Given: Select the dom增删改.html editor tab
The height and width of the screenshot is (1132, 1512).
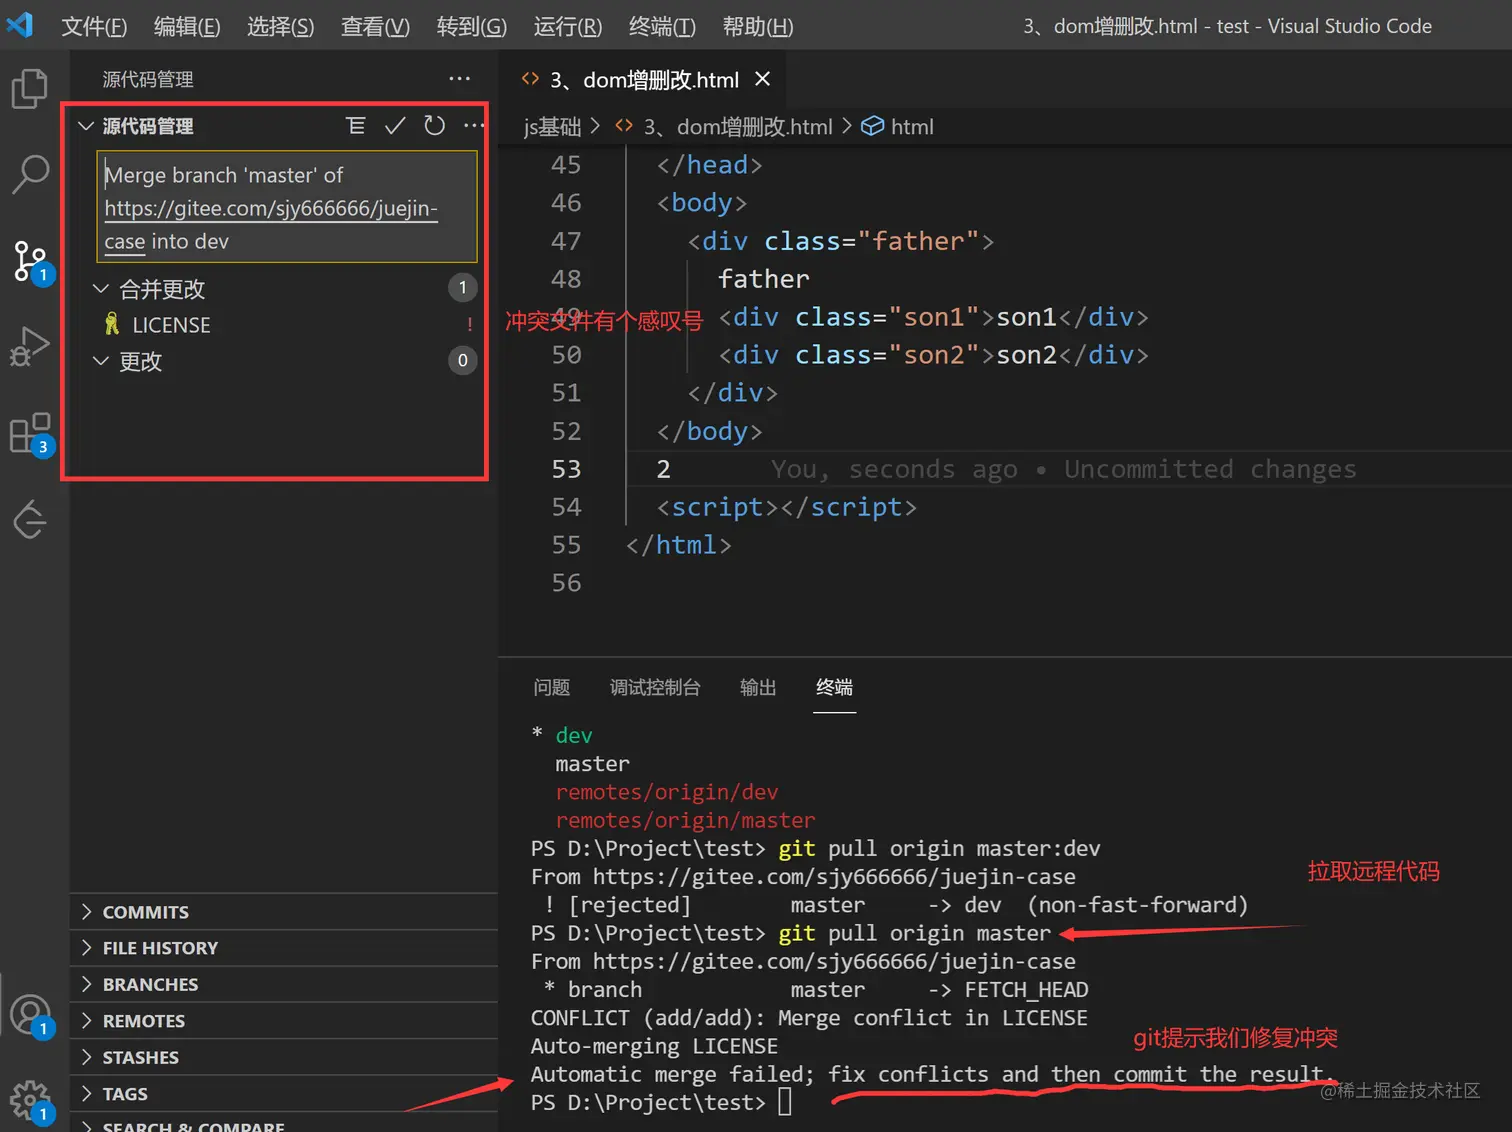Looking at the screenshot, I should click(x=644, y=79).
